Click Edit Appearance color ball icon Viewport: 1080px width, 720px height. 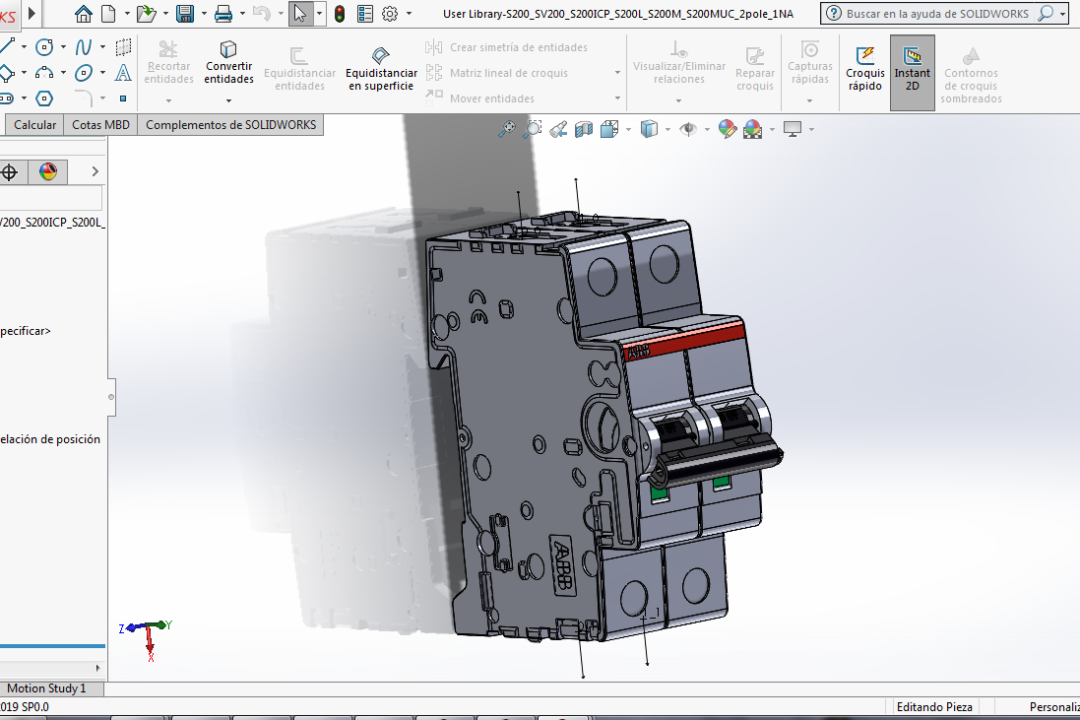727,129
